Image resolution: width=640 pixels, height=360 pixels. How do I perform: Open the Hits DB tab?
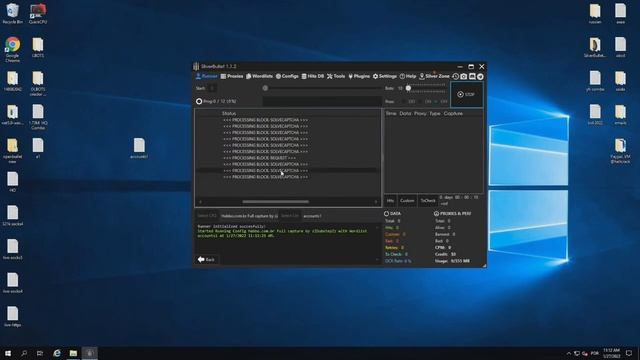[x=313, y=76]
